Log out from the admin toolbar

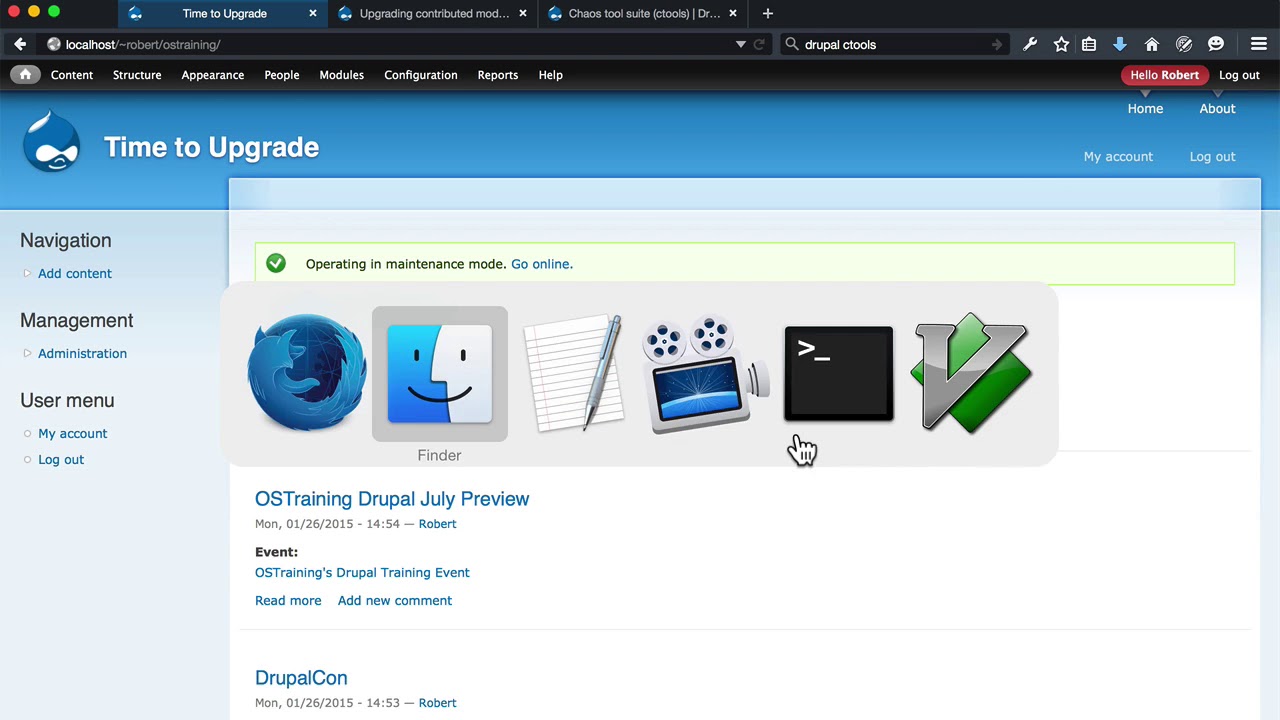coord(1240,75)
